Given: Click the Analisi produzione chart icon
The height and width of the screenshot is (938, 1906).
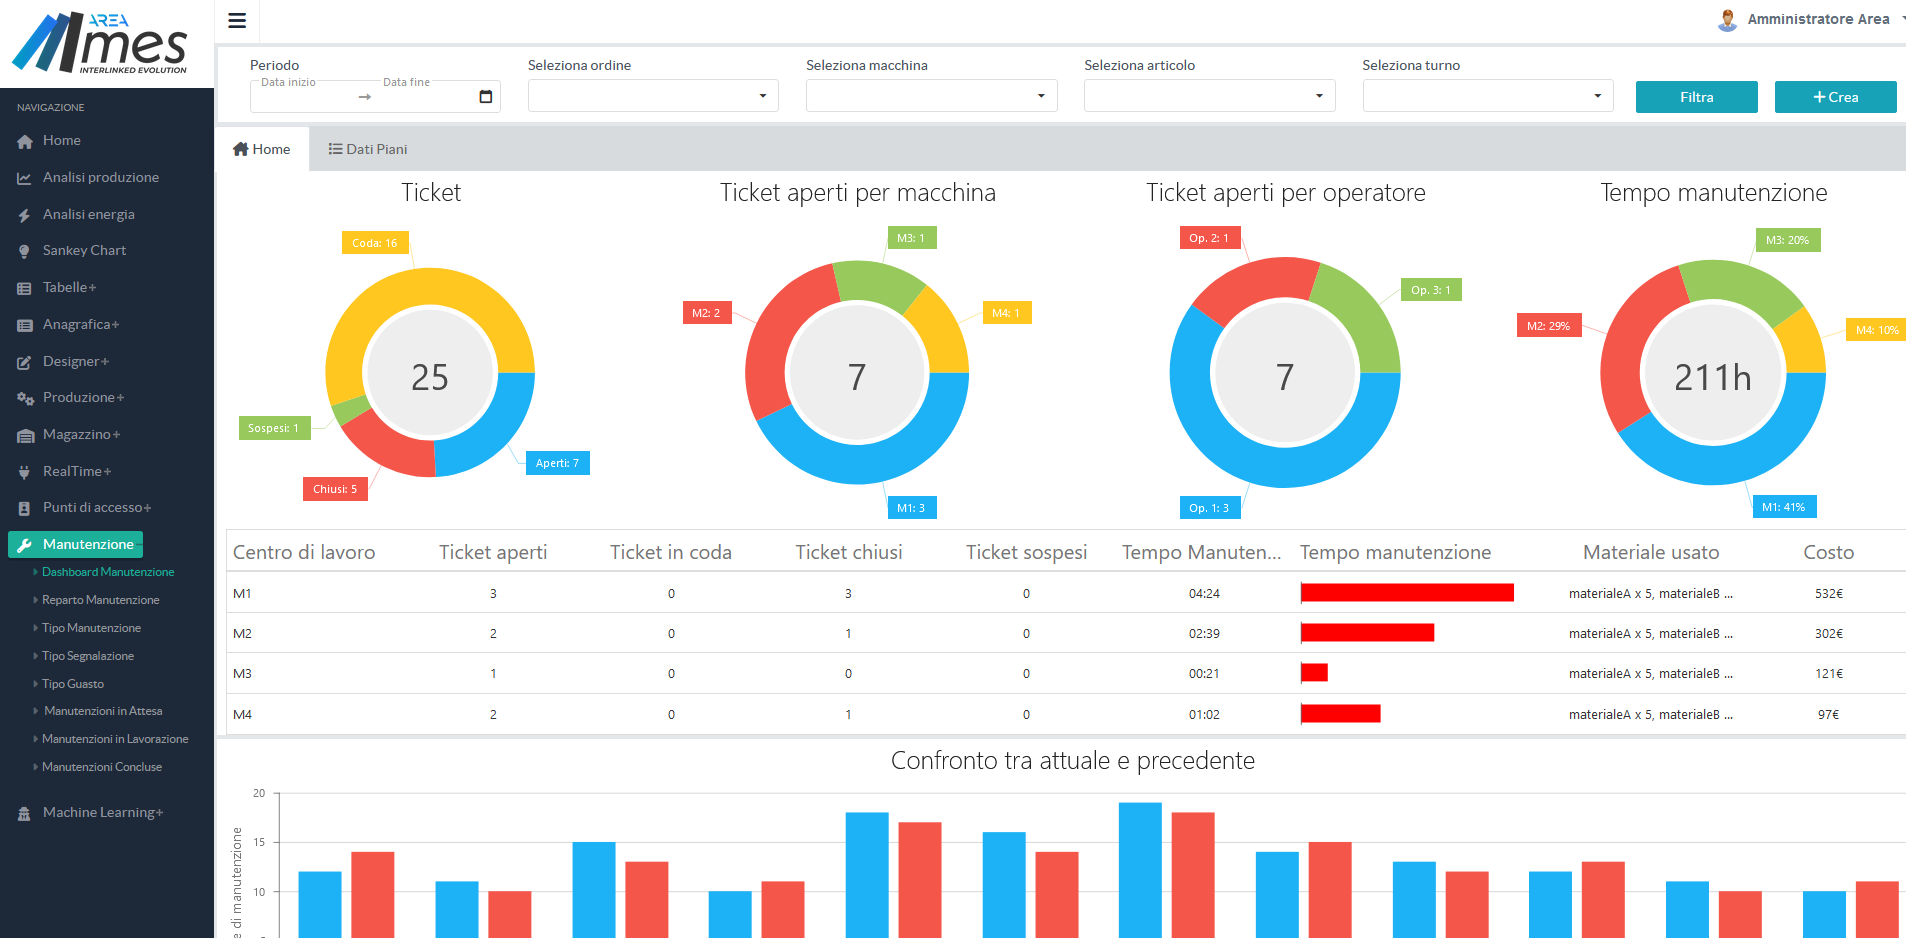Looking at the screenshot, I should pyautogui.click(x=25, y=178).
